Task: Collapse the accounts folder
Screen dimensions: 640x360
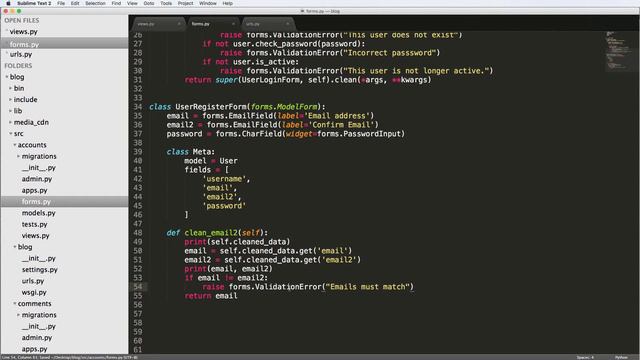Action: coord(15,145)
